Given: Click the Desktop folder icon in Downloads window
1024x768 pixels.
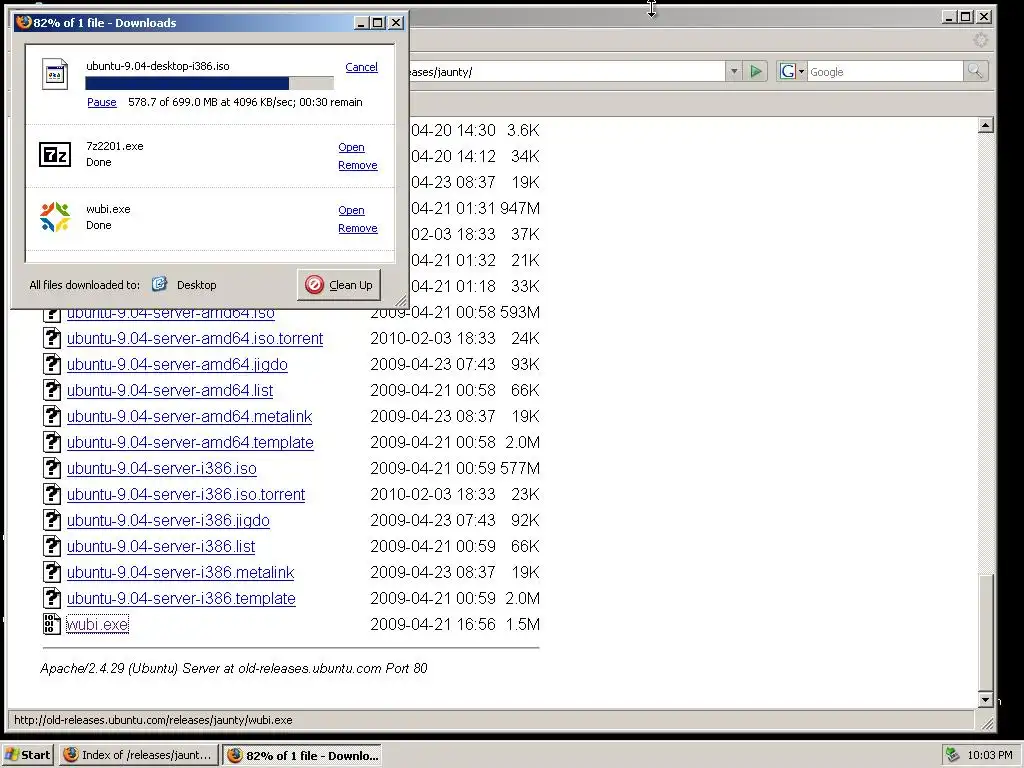Looking at the screenshot, I should (159, 284).
